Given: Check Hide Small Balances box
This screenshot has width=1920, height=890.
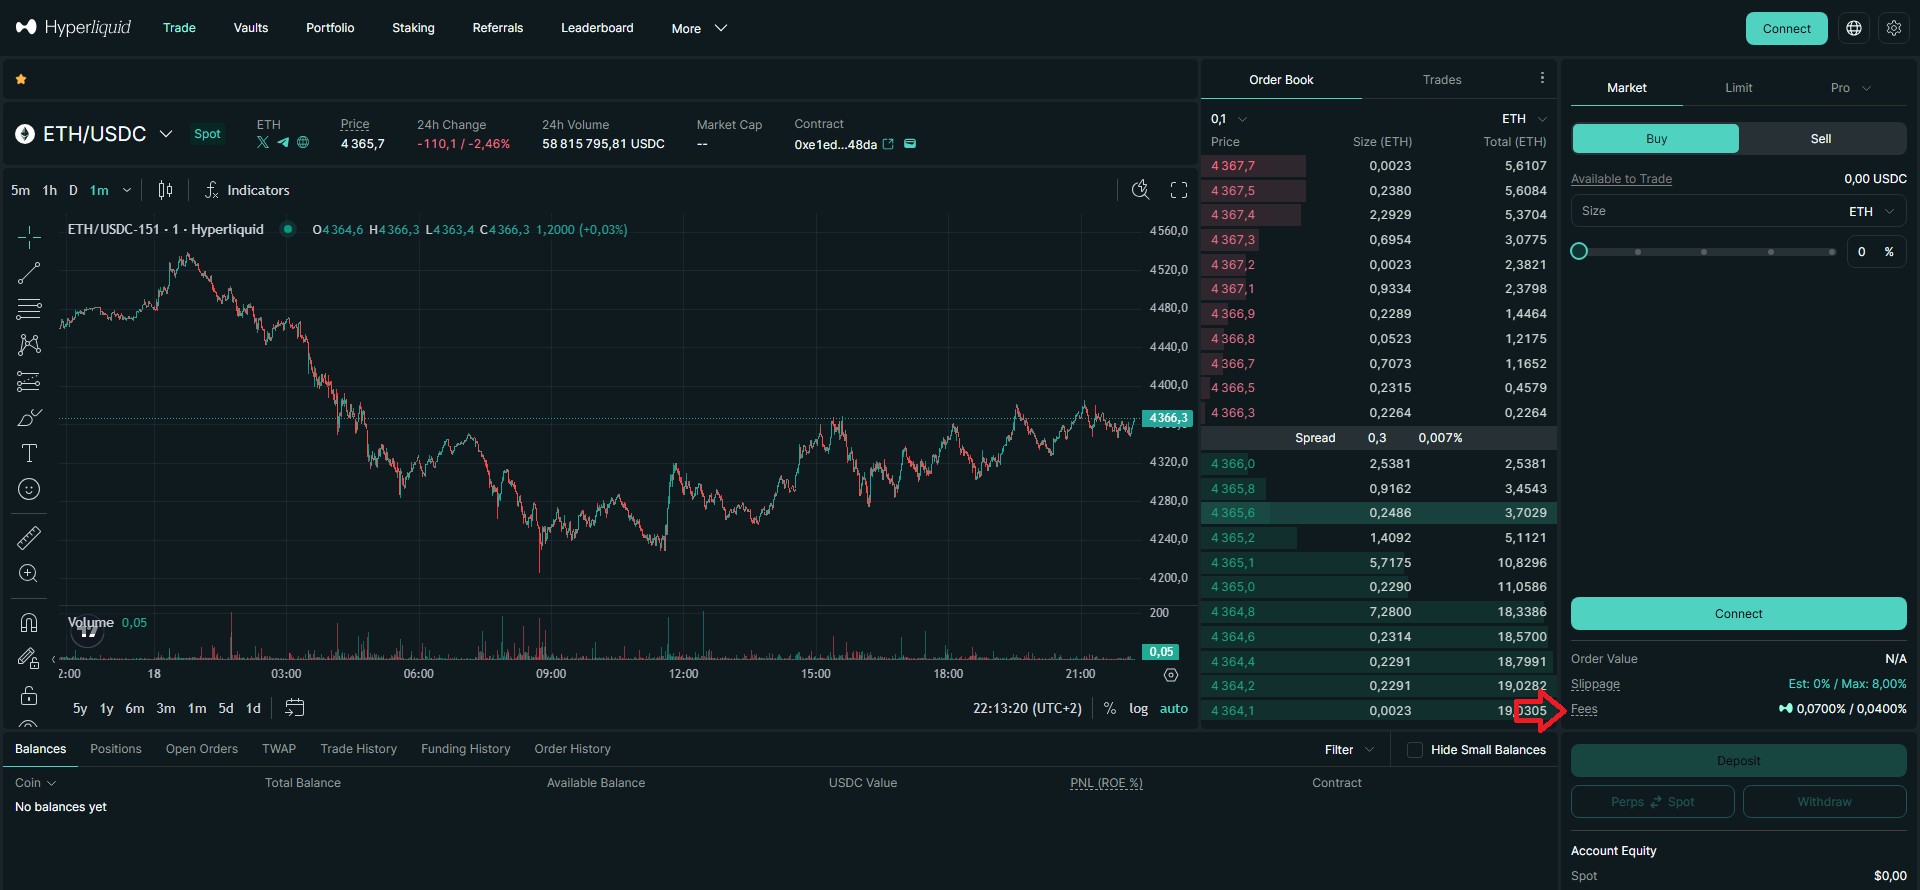Looking at the screenshot, I should 1415,750.
